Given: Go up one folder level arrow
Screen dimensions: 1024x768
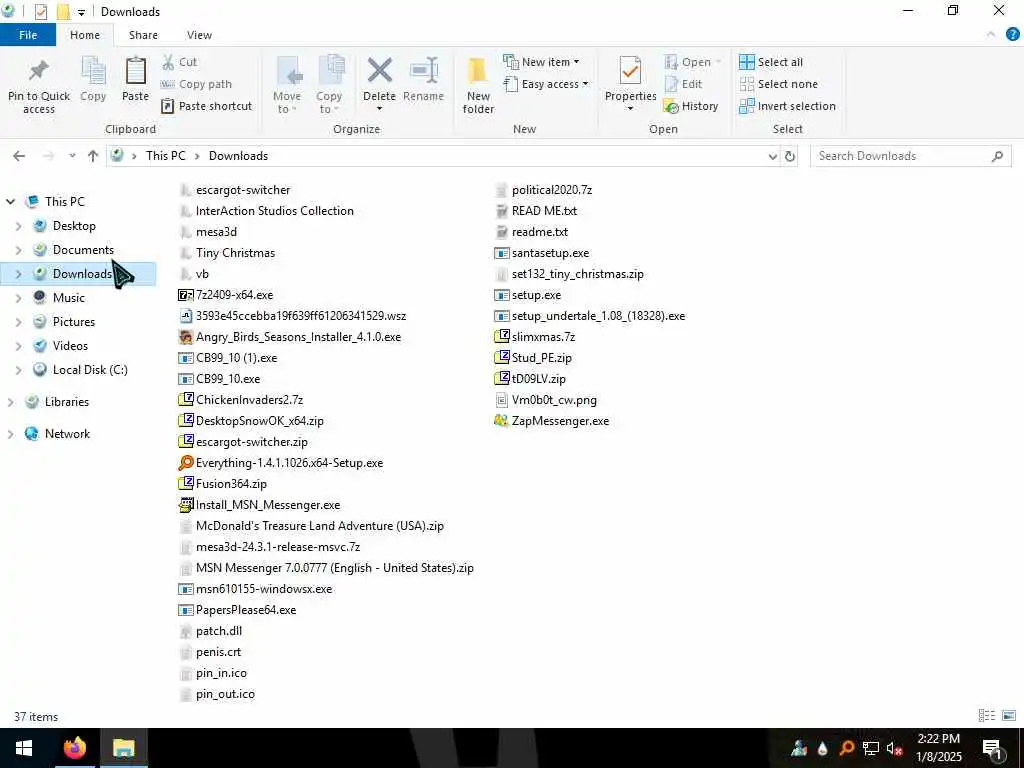Looking at the screenshot, I should [93, 156].
